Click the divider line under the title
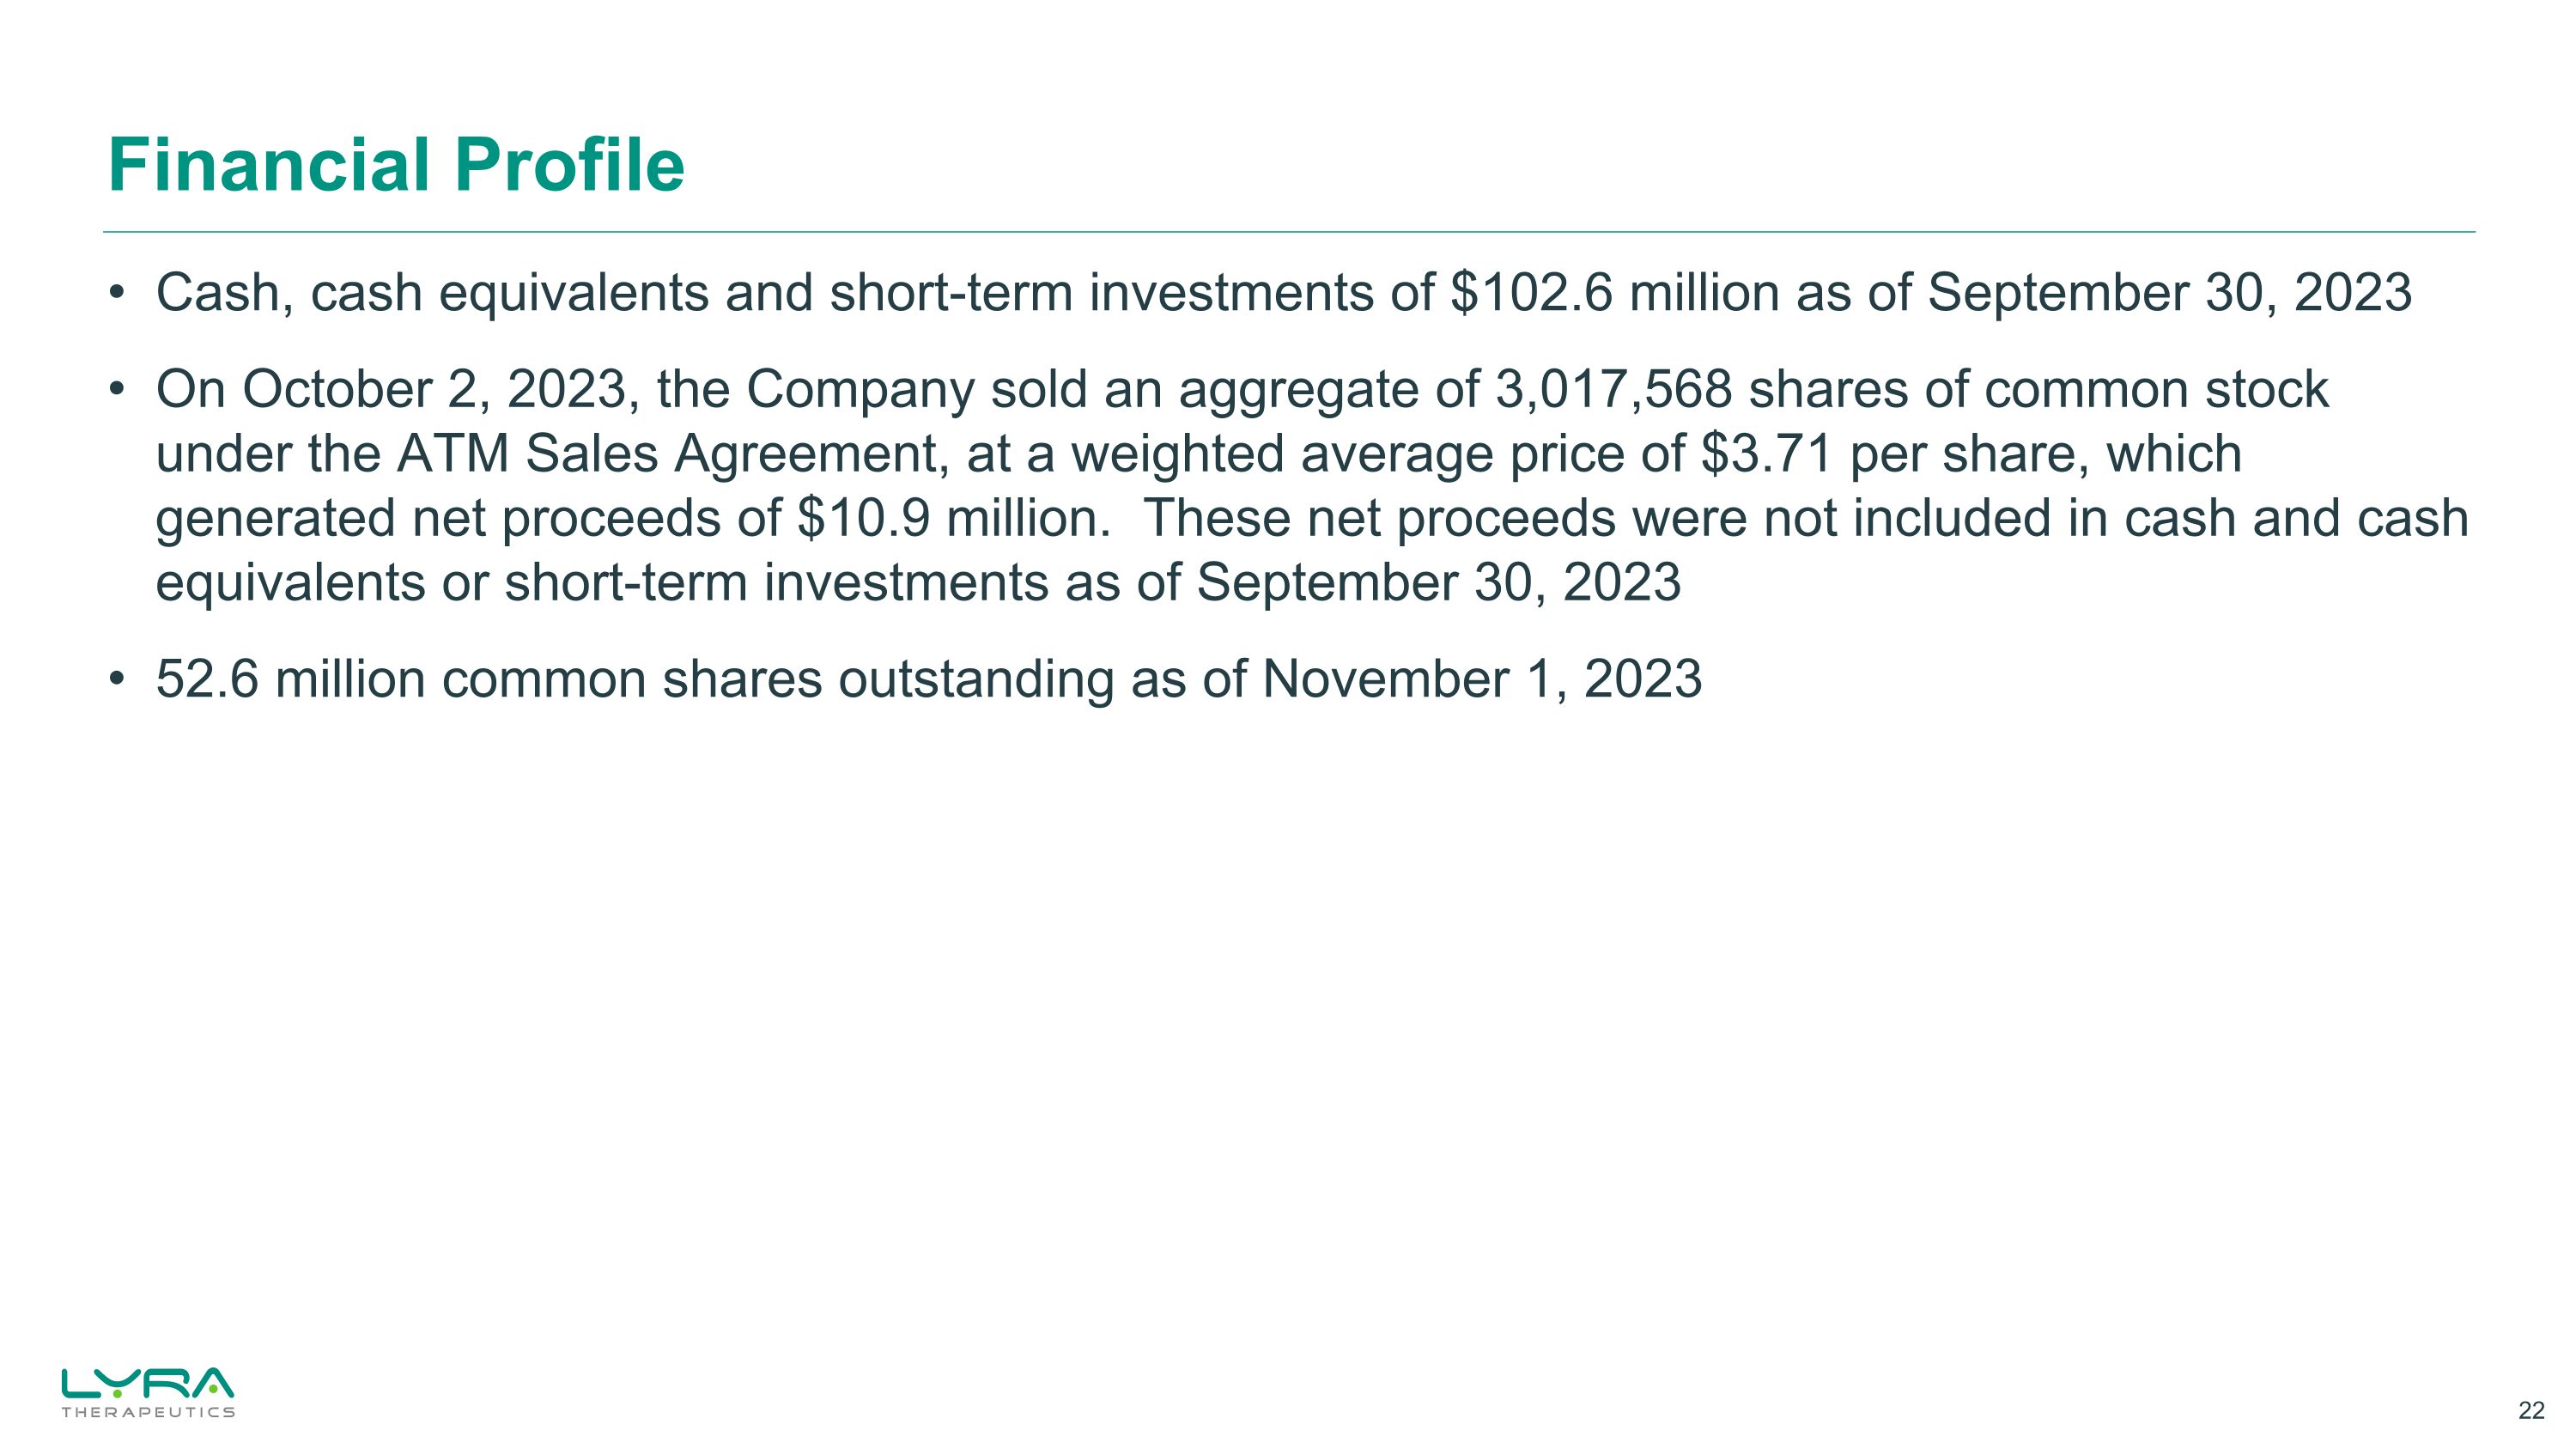The width and height of the screenshot is (2576, 1449). pyautogui.click(x=1288, y=232)
